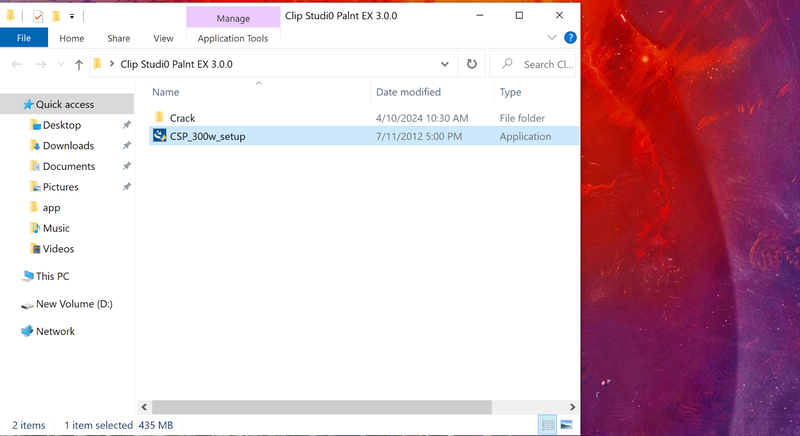This screenshot has width=800, height=436.
Task: Click the CSP_300w_setup application icon
Action: tap(160, 135)
